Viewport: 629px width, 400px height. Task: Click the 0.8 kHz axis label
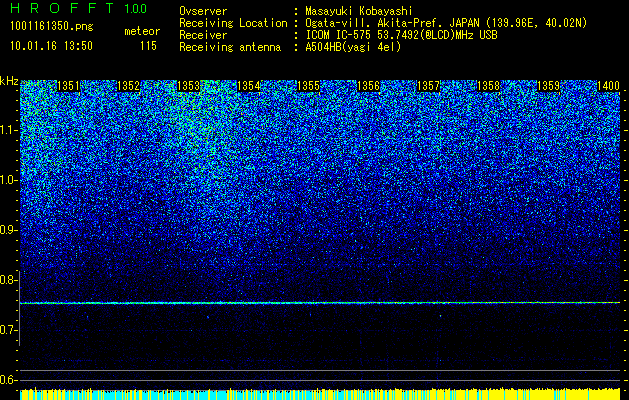(8, 280)
